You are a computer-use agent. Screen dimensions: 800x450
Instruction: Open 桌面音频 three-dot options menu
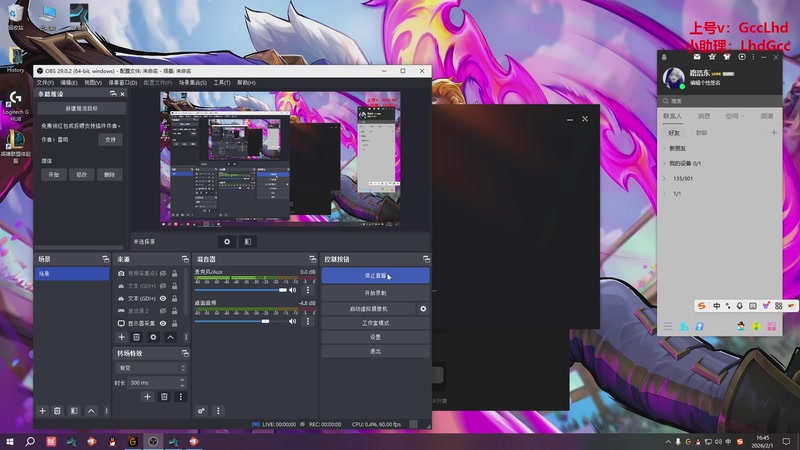308,321
